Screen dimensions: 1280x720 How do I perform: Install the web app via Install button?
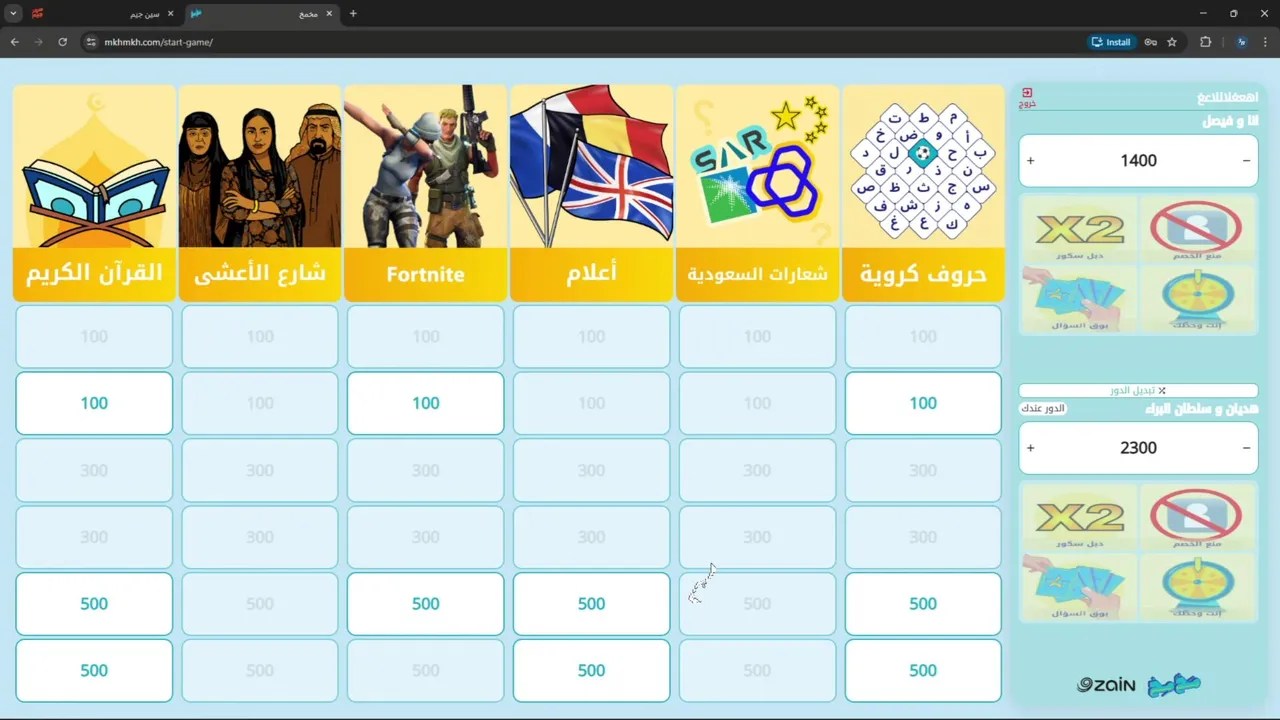coord(1111,42)
